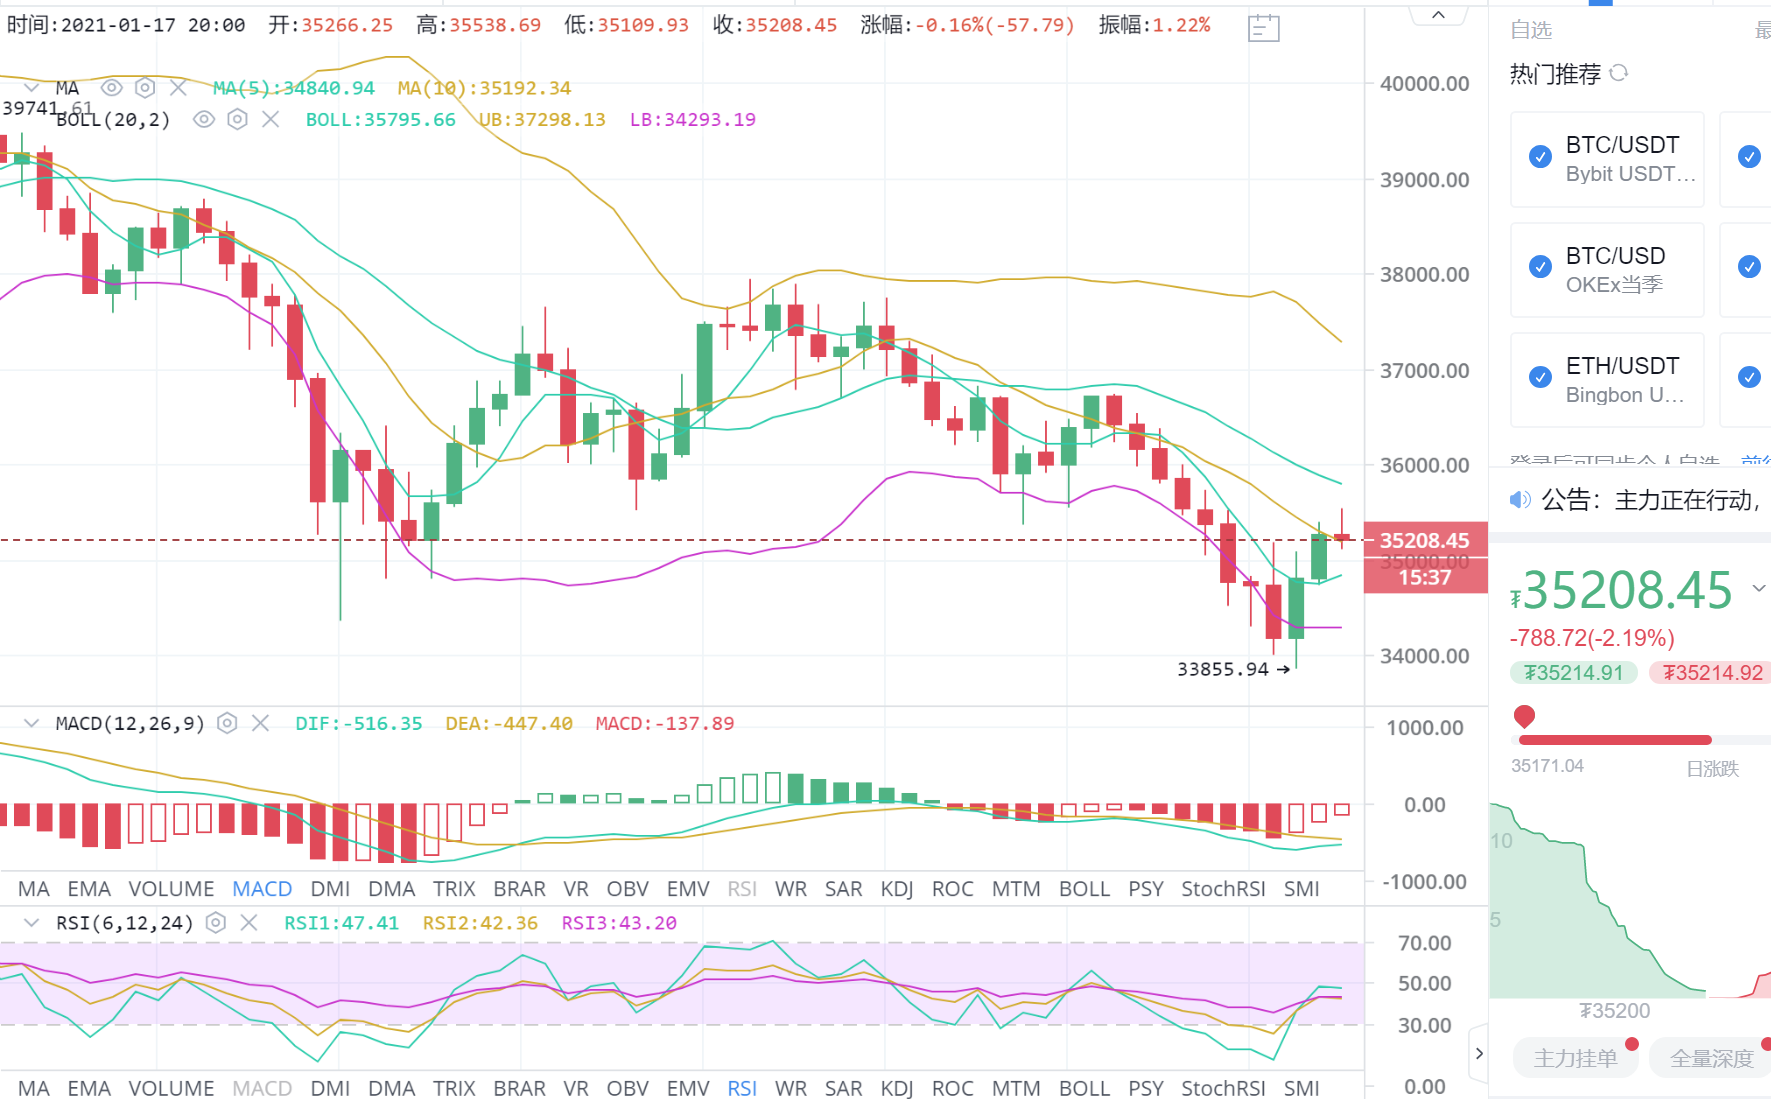Toggle the BTC/USD OKEx check mark
1771x1099 pixels.
click(x=1541, y=267)
